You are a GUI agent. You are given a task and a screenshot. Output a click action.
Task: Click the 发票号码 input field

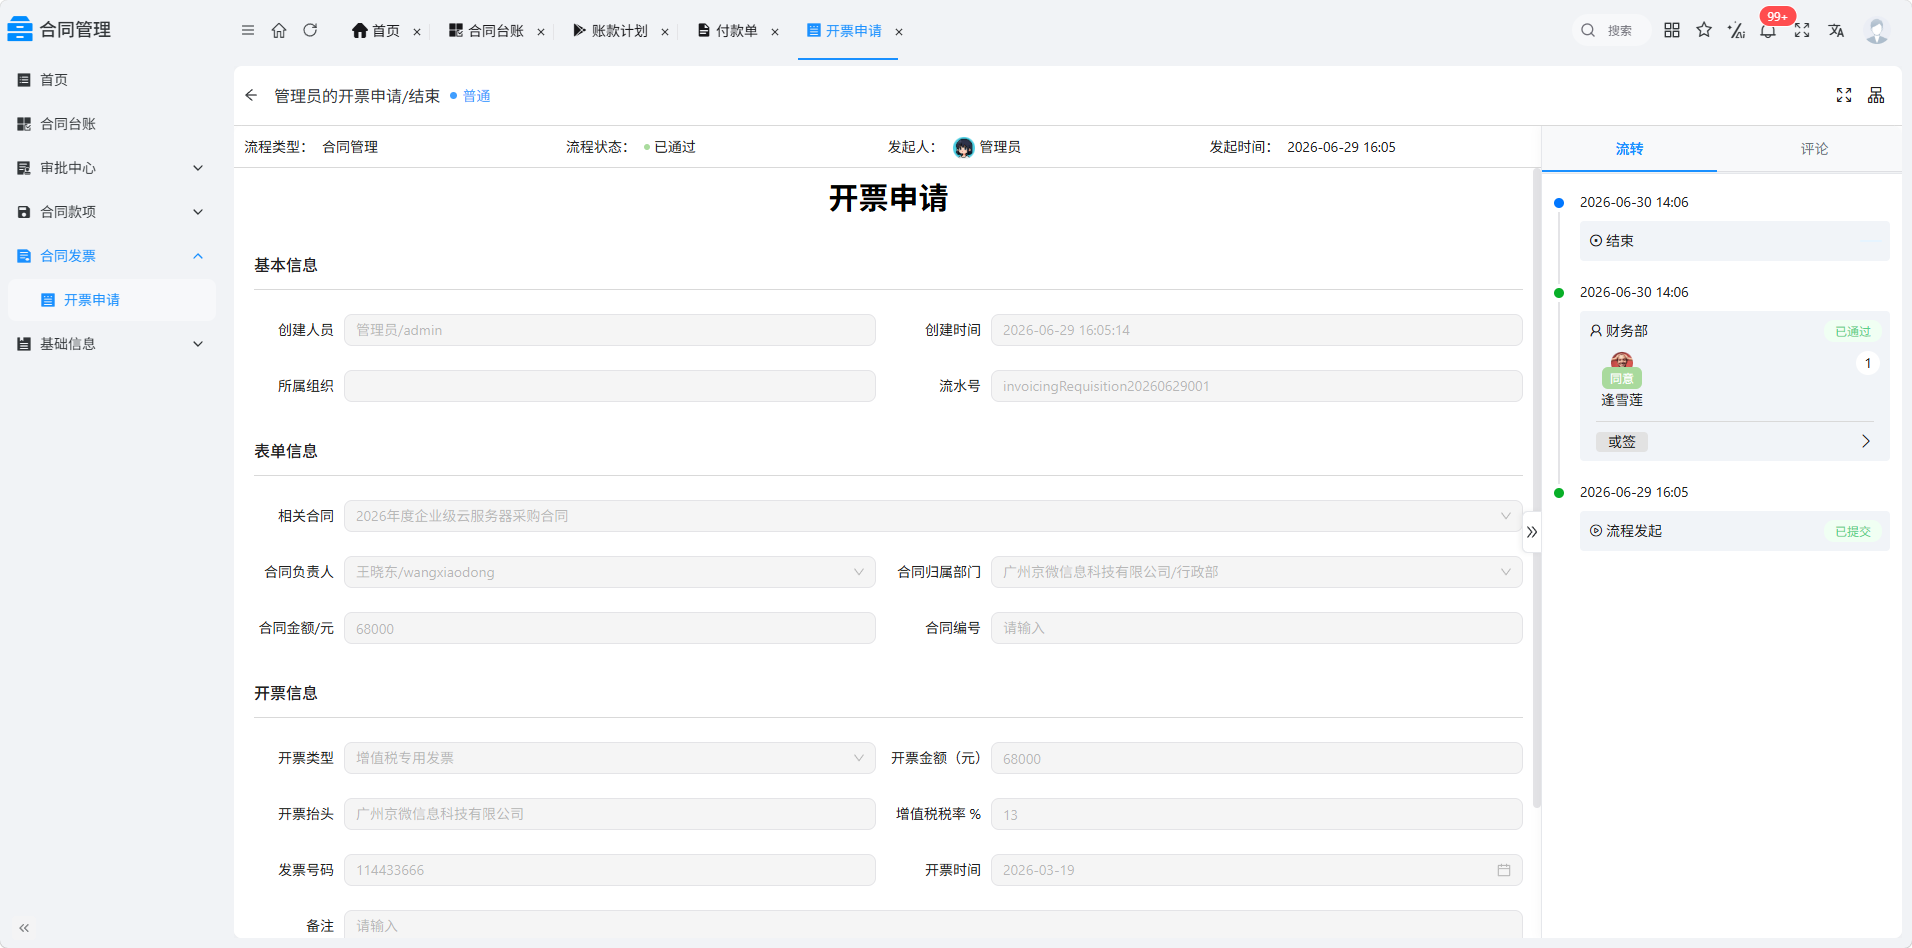[x=610, y=870]
